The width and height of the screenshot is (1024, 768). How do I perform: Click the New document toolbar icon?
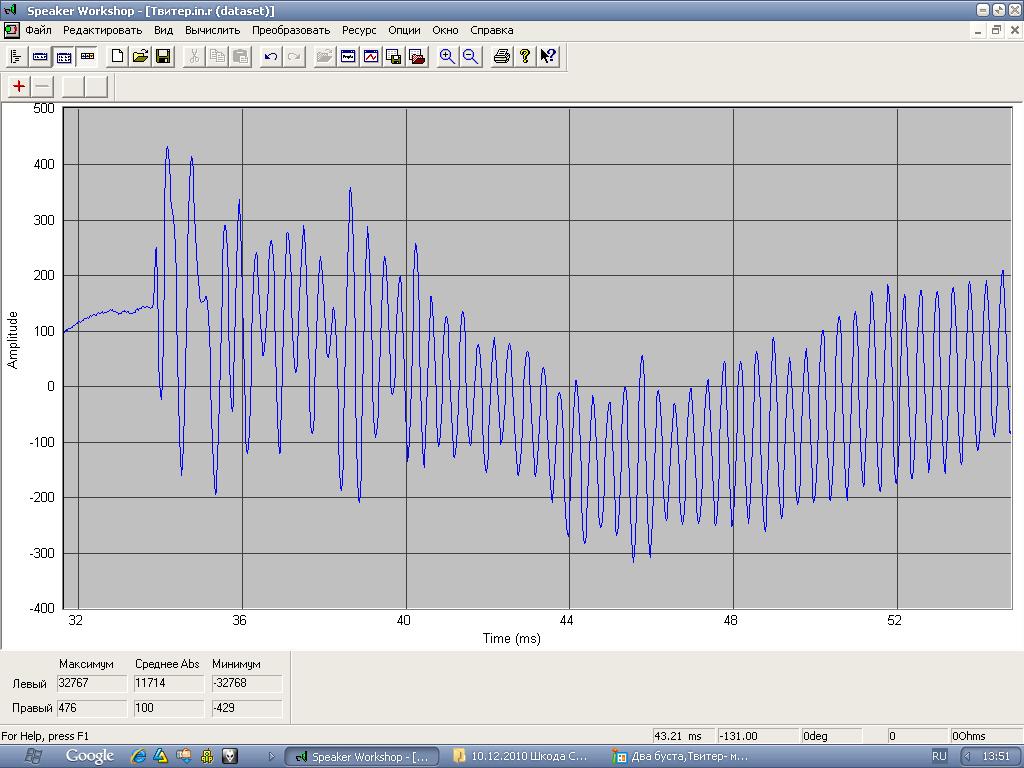[117, 56]
